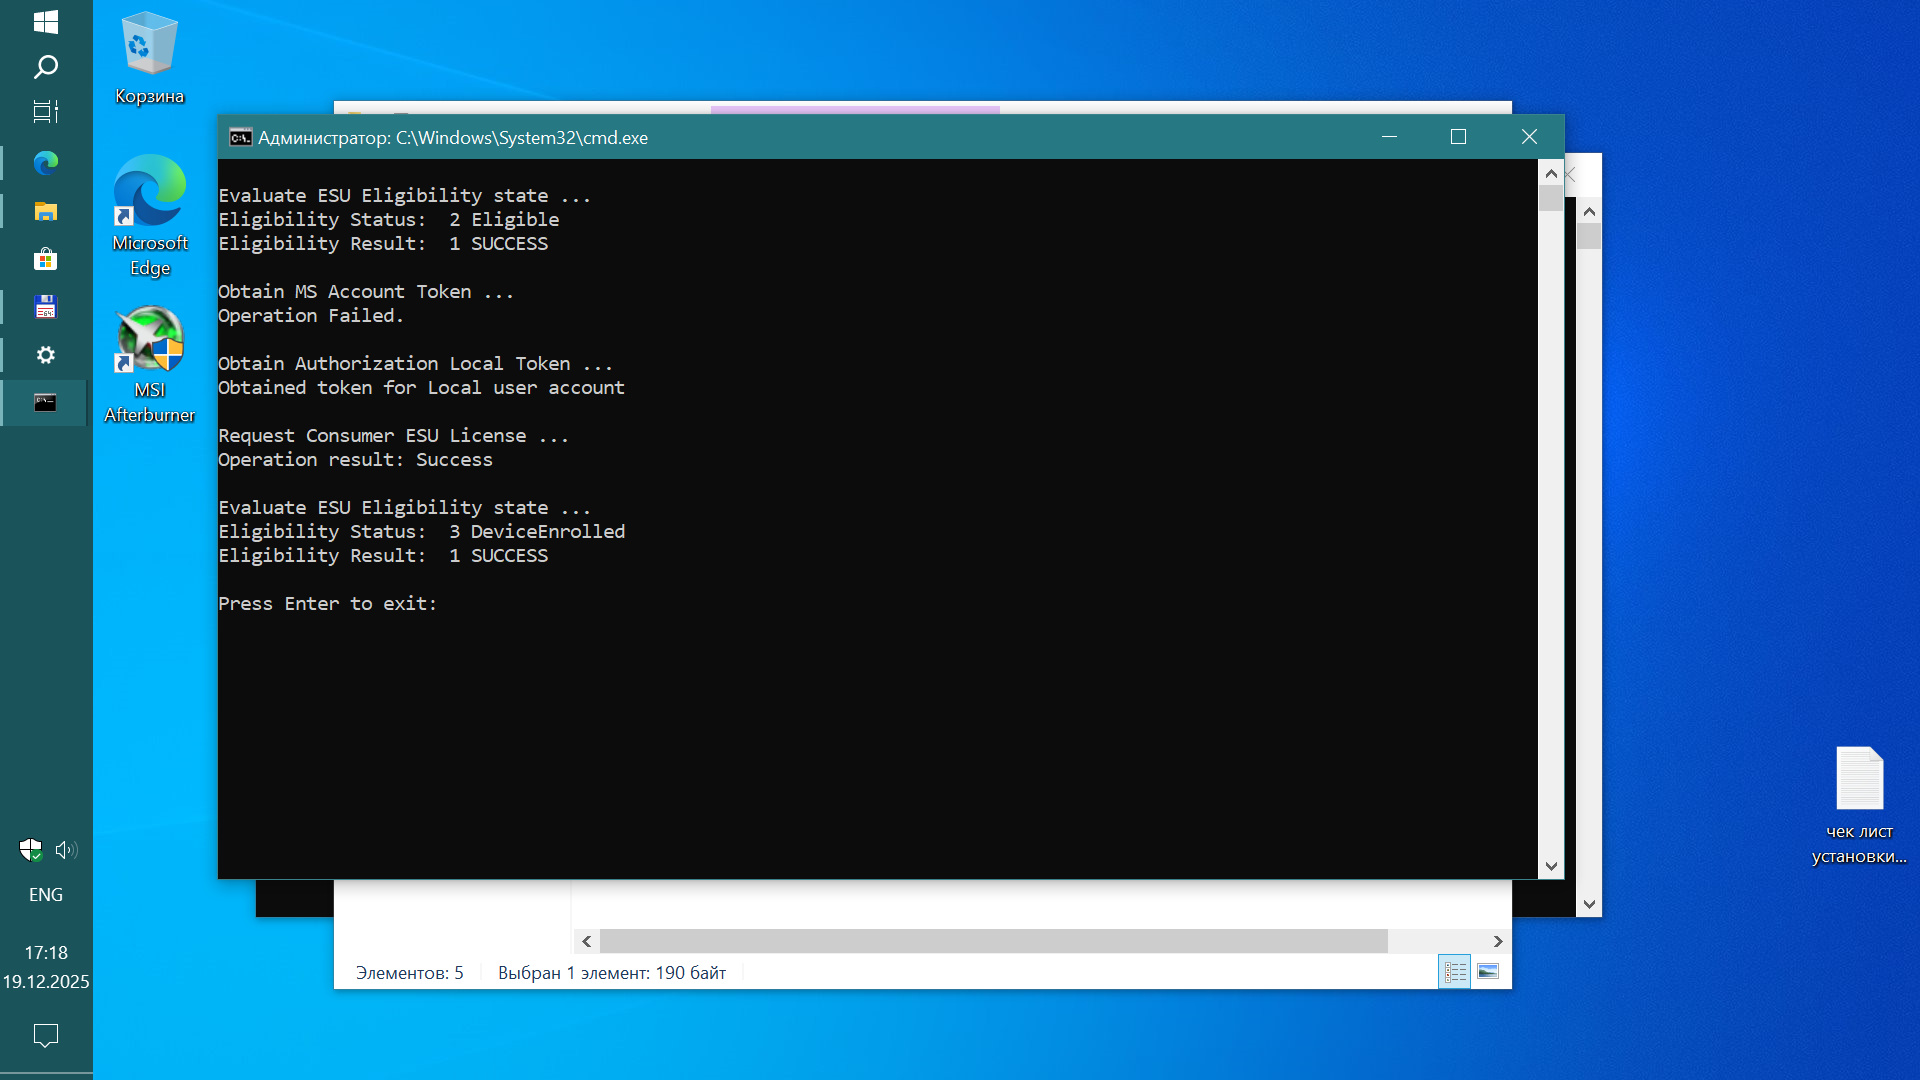Viewport: 1920px width, 1080px height.
Task: Open Windows Security shield tray icon
Action: click(x=31, y=850)
